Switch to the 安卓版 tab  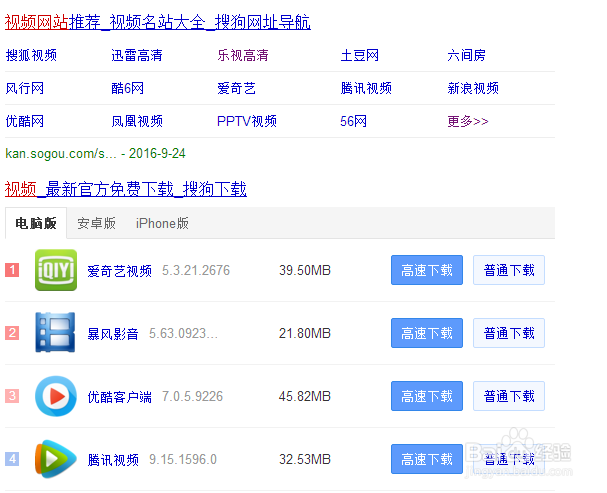pos(96,223)
